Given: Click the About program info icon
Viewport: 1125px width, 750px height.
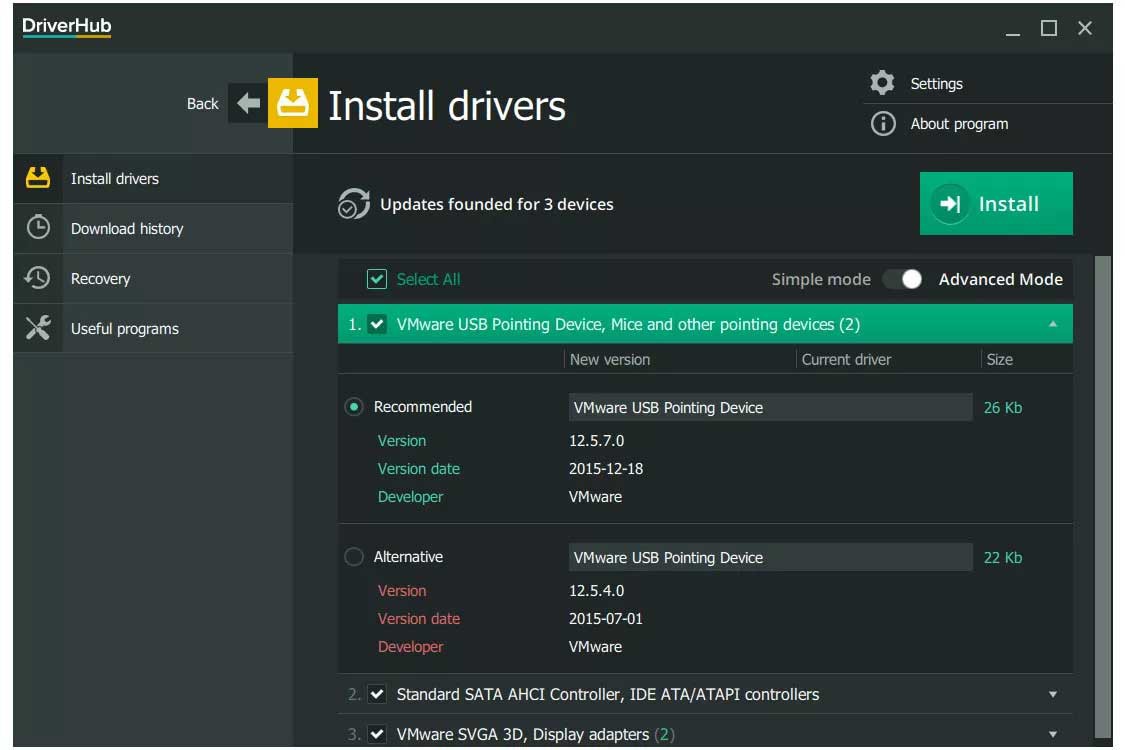Looking at the screenshot, I should (882, 124).
